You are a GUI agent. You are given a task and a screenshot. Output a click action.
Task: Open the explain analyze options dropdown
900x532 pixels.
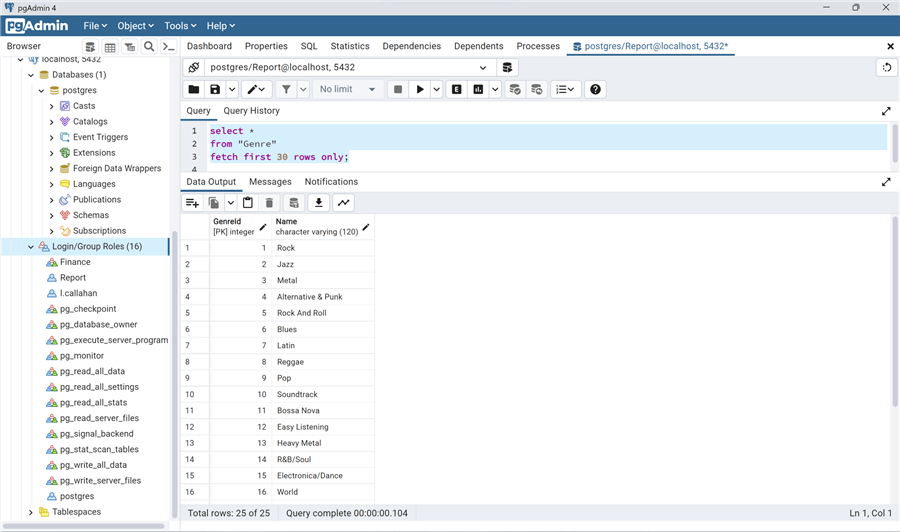[495, 89]
